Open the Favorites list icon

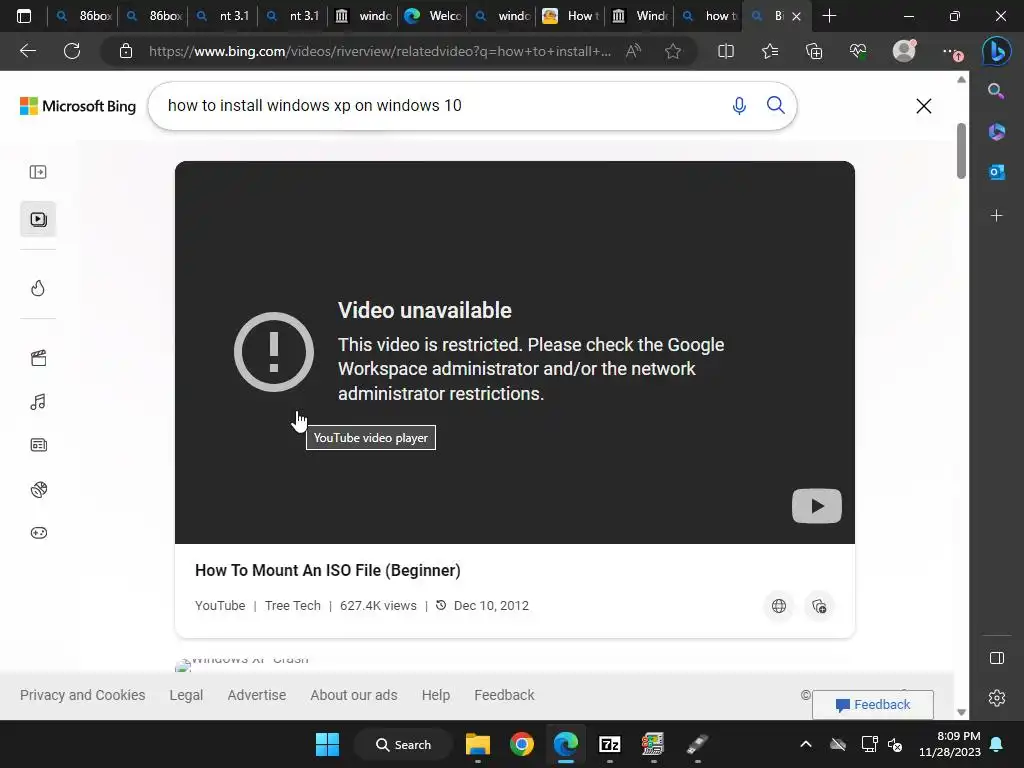coord(770,51)
